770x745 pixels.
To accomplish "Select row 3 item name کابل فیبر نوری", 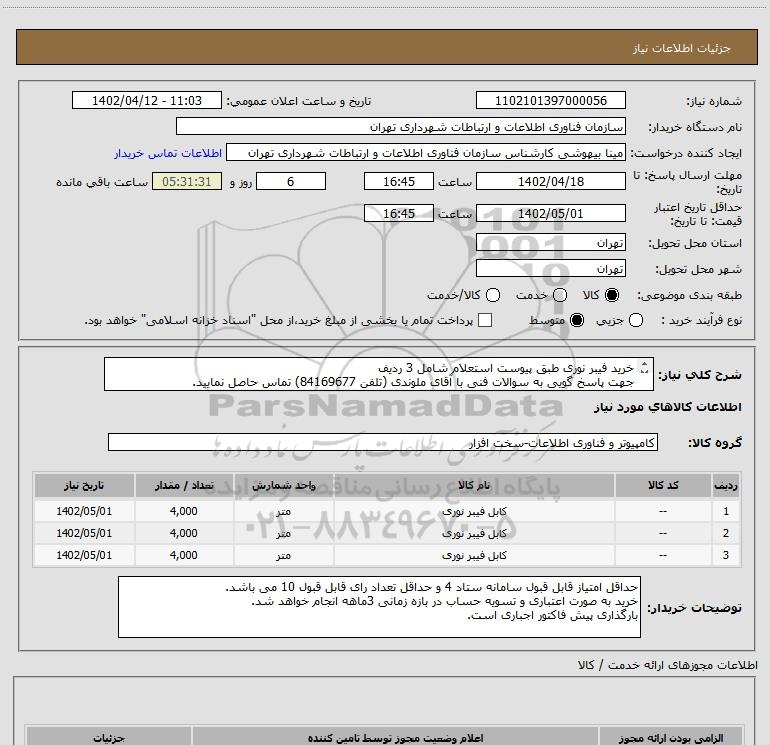I will pyautogui.click(x=474, y=555).
